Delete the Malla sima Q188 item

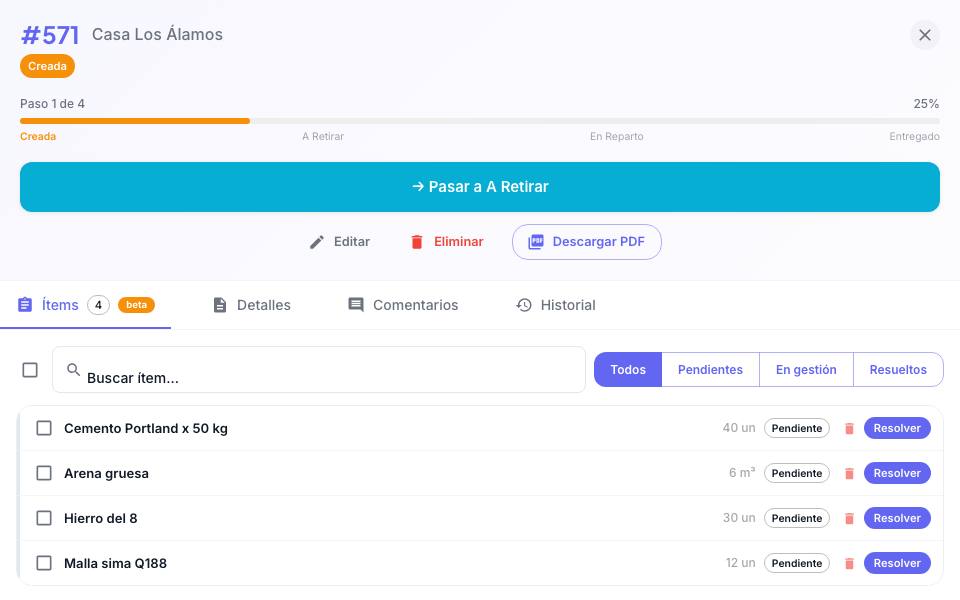pyautogui.click(x=849, y=563)
